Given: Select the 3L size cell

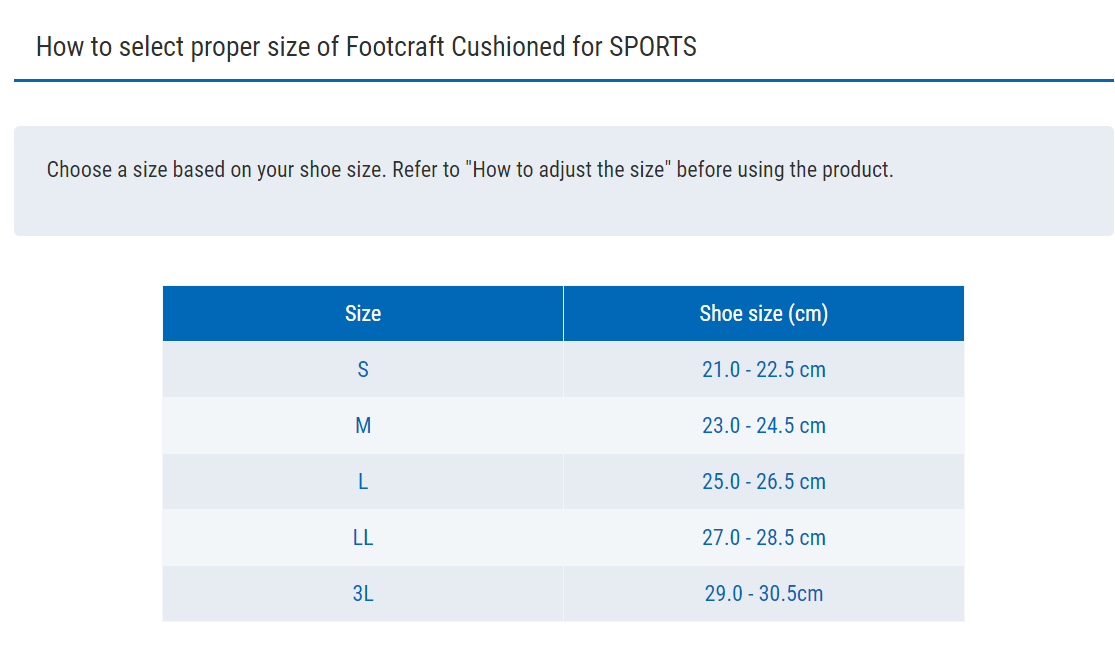Looking at the screenshot, I should pyautogui.click(x=363, y=594).
